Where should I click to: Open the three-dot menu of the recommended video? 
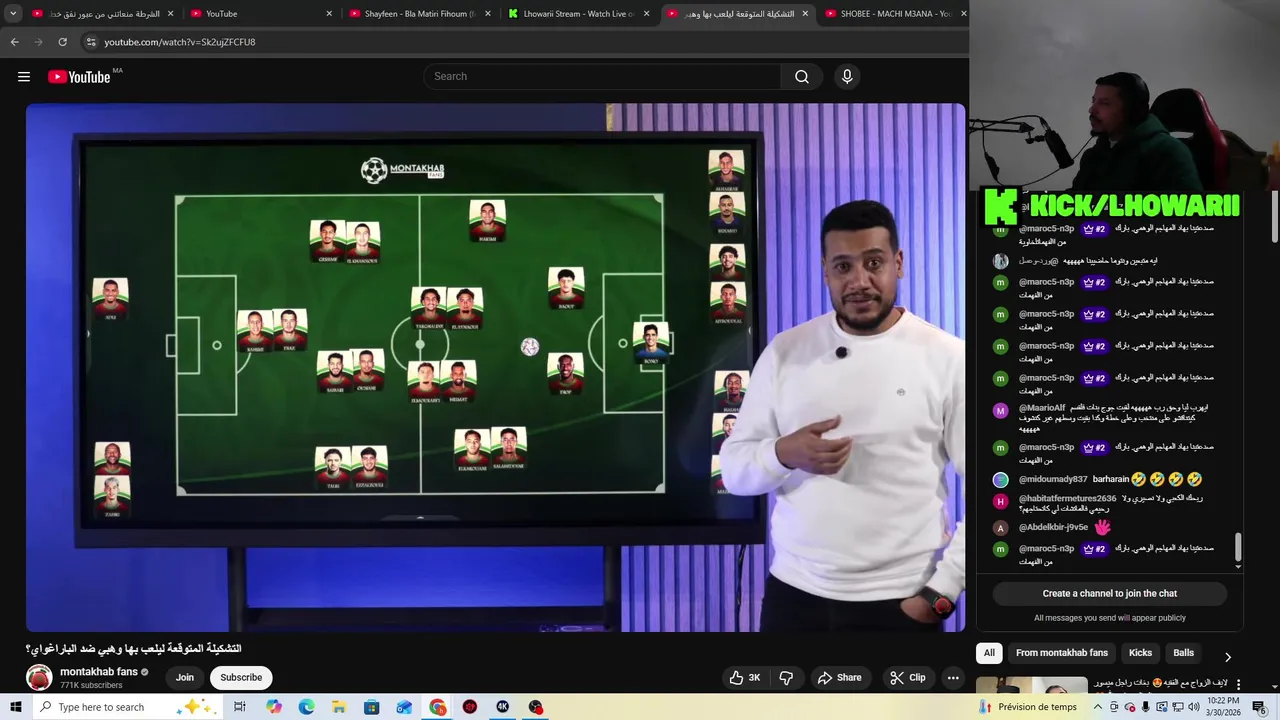[1238, 684]
